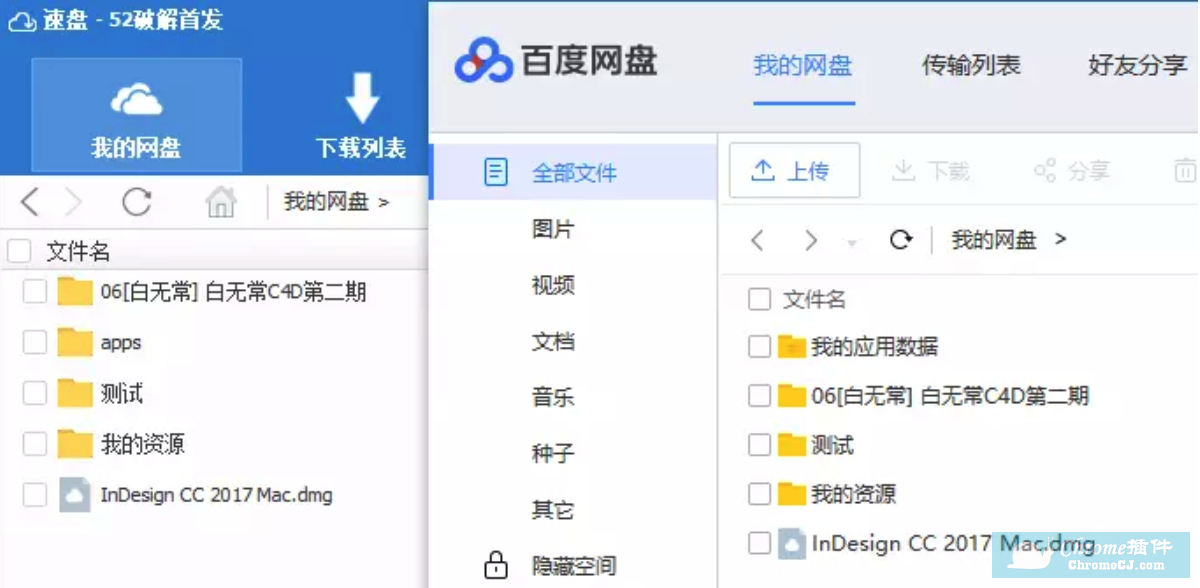This screenshot has width=1200, height=588.
Task: Open 我的应用数据 folder icon
Action: [792, 347]
